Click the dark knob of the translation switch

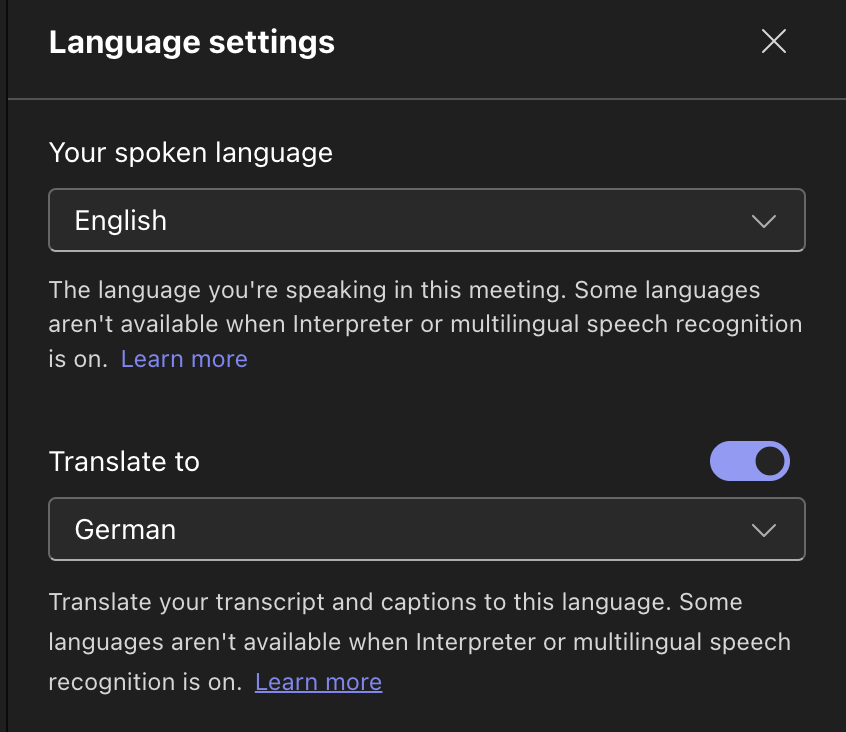coord(769,461)
